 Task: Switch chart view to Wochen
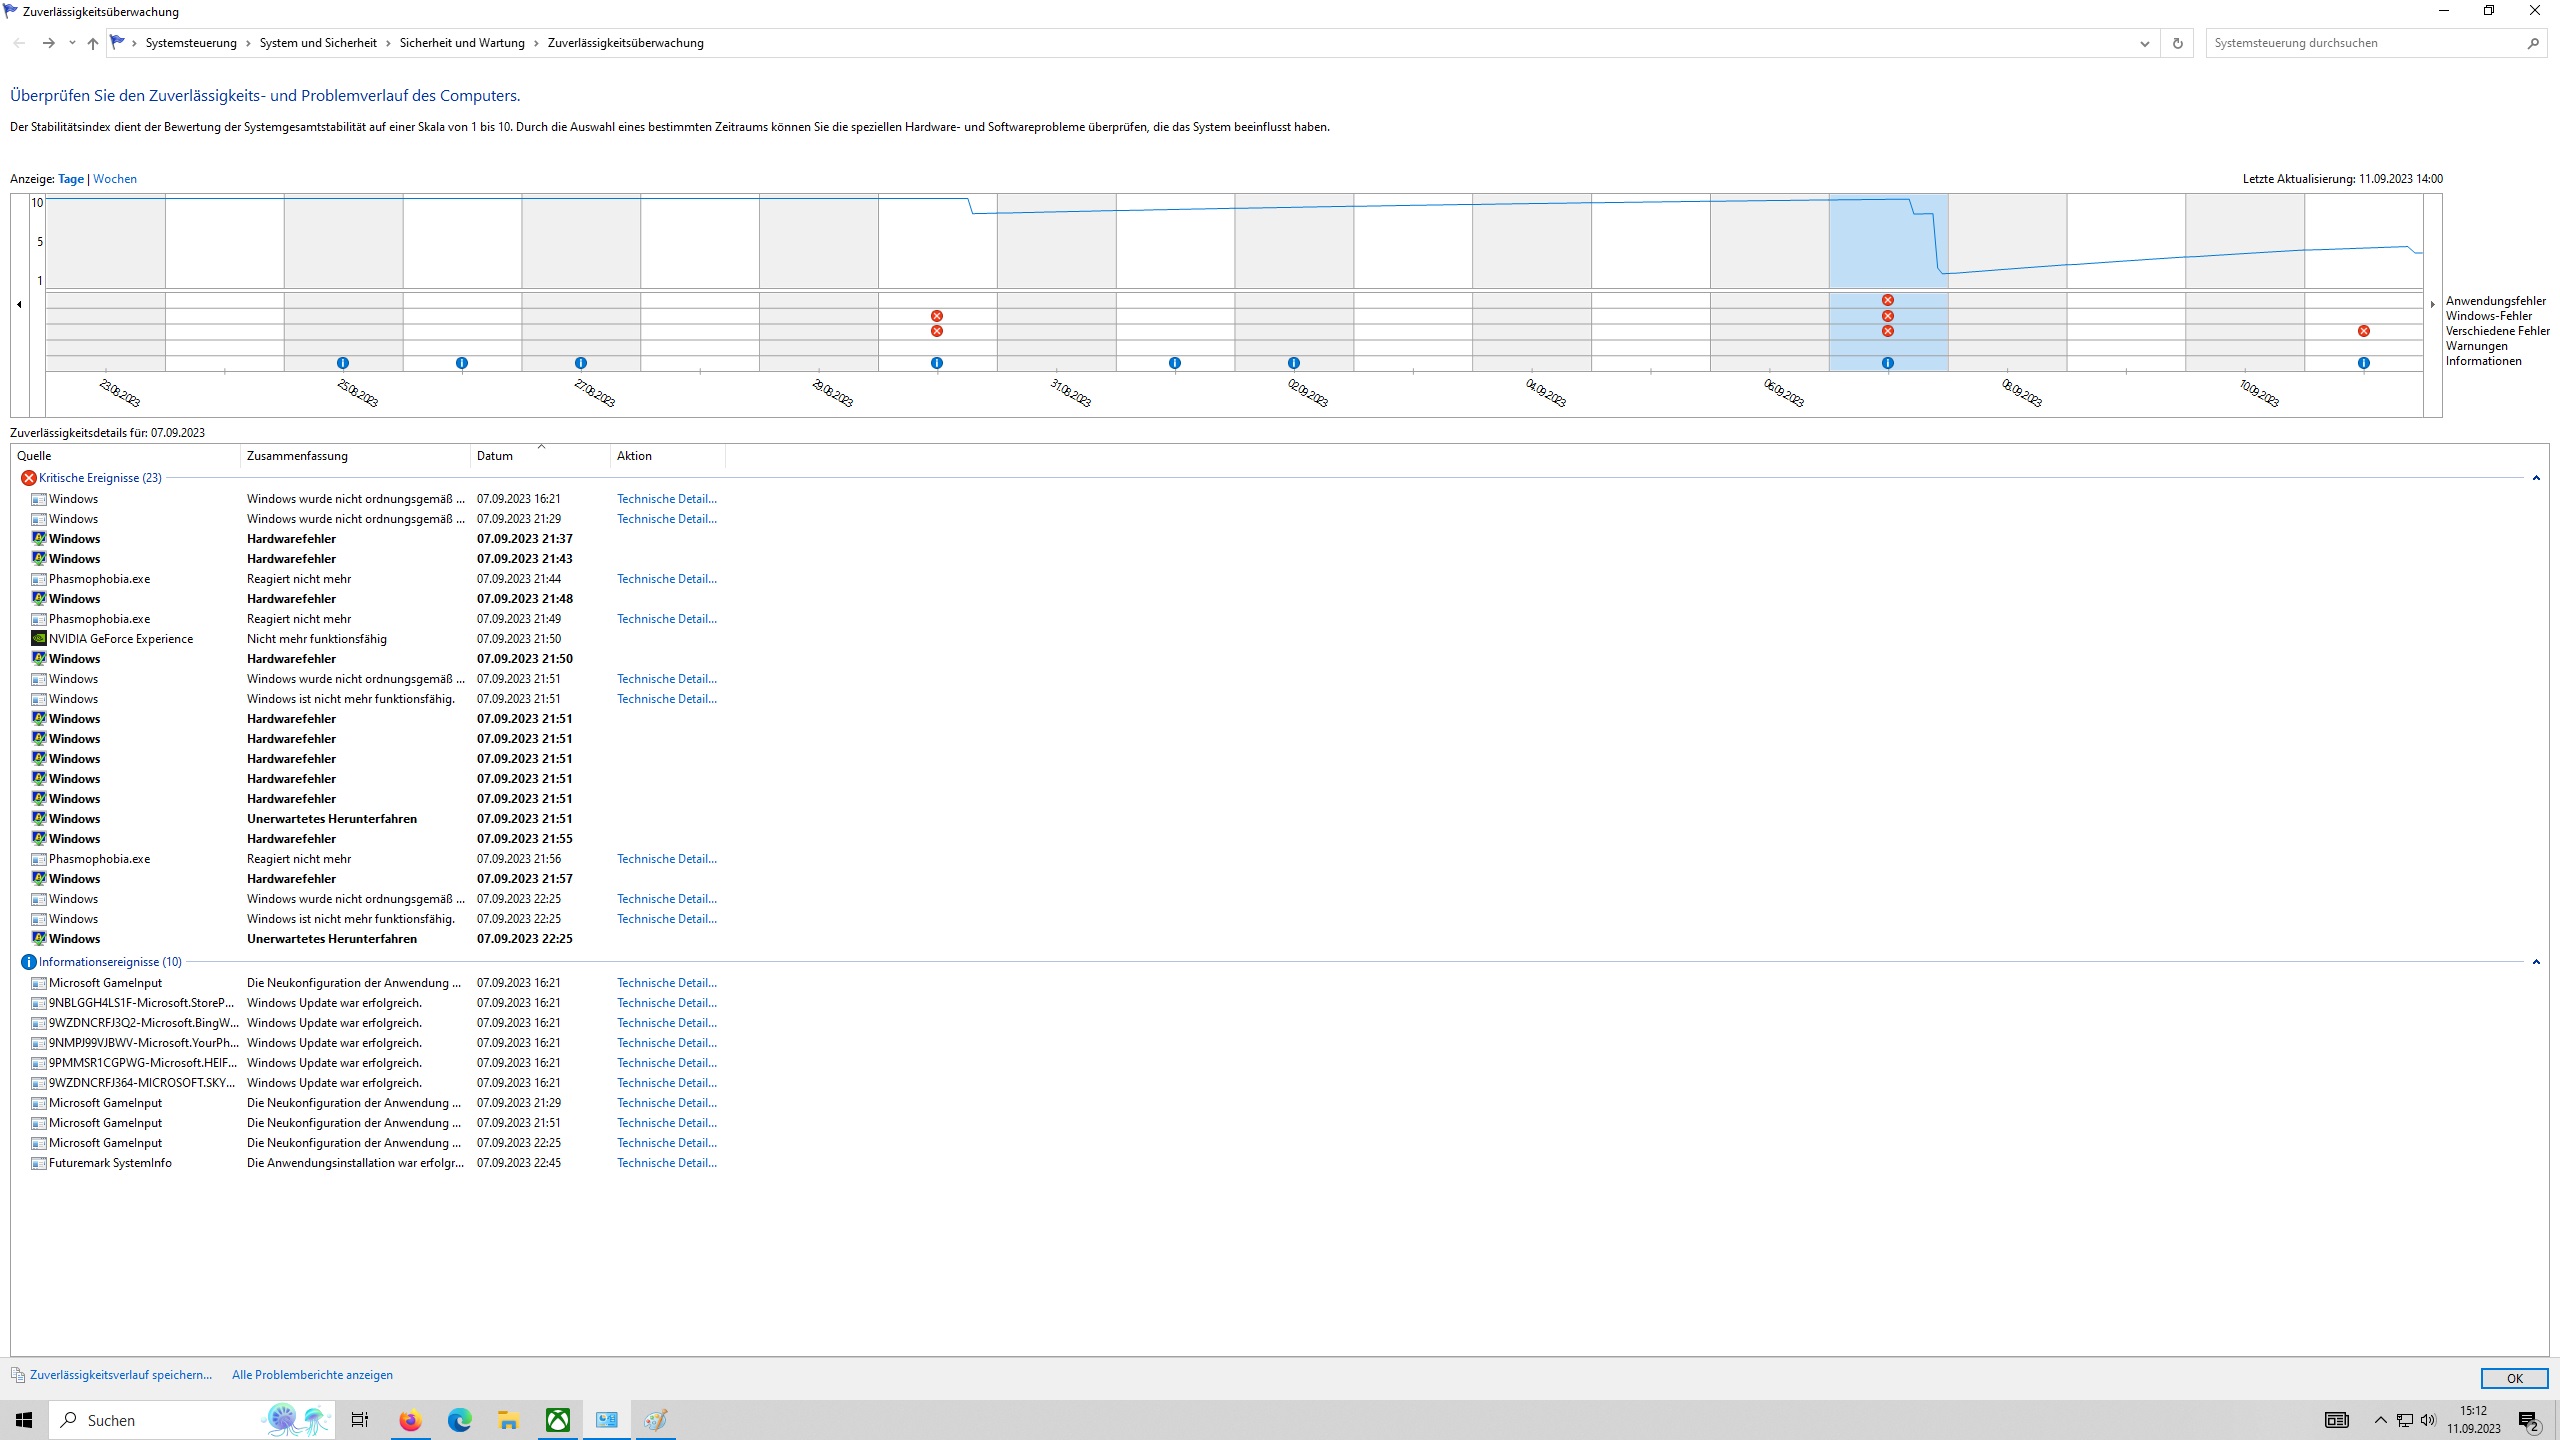coord(115,179)
